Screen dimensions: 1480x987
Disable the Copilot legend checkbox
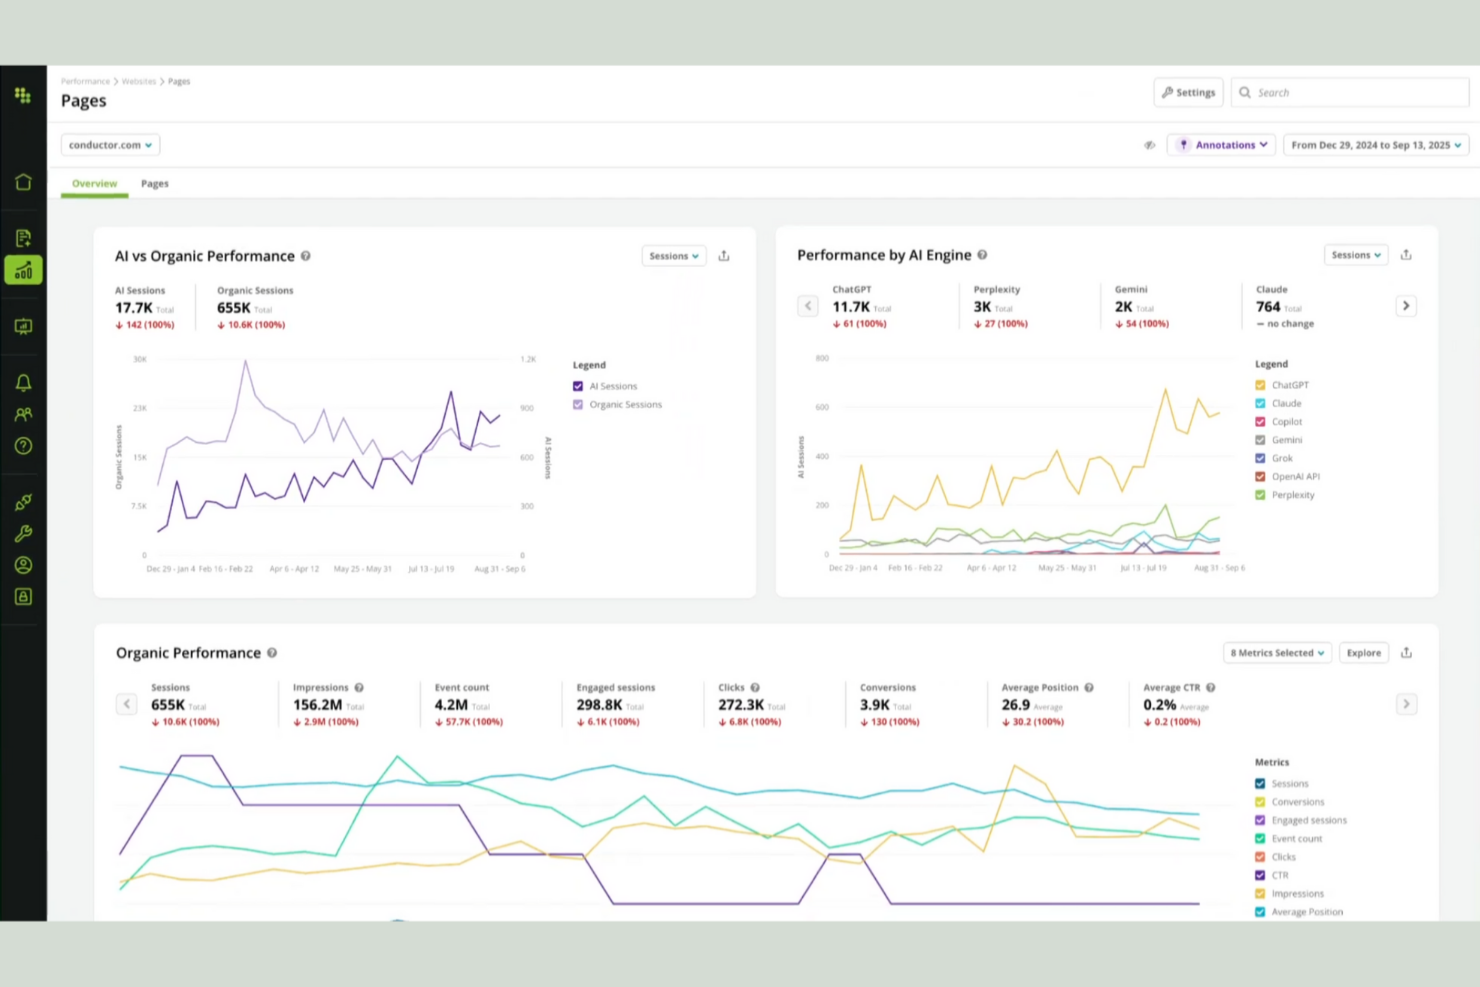1260,421
